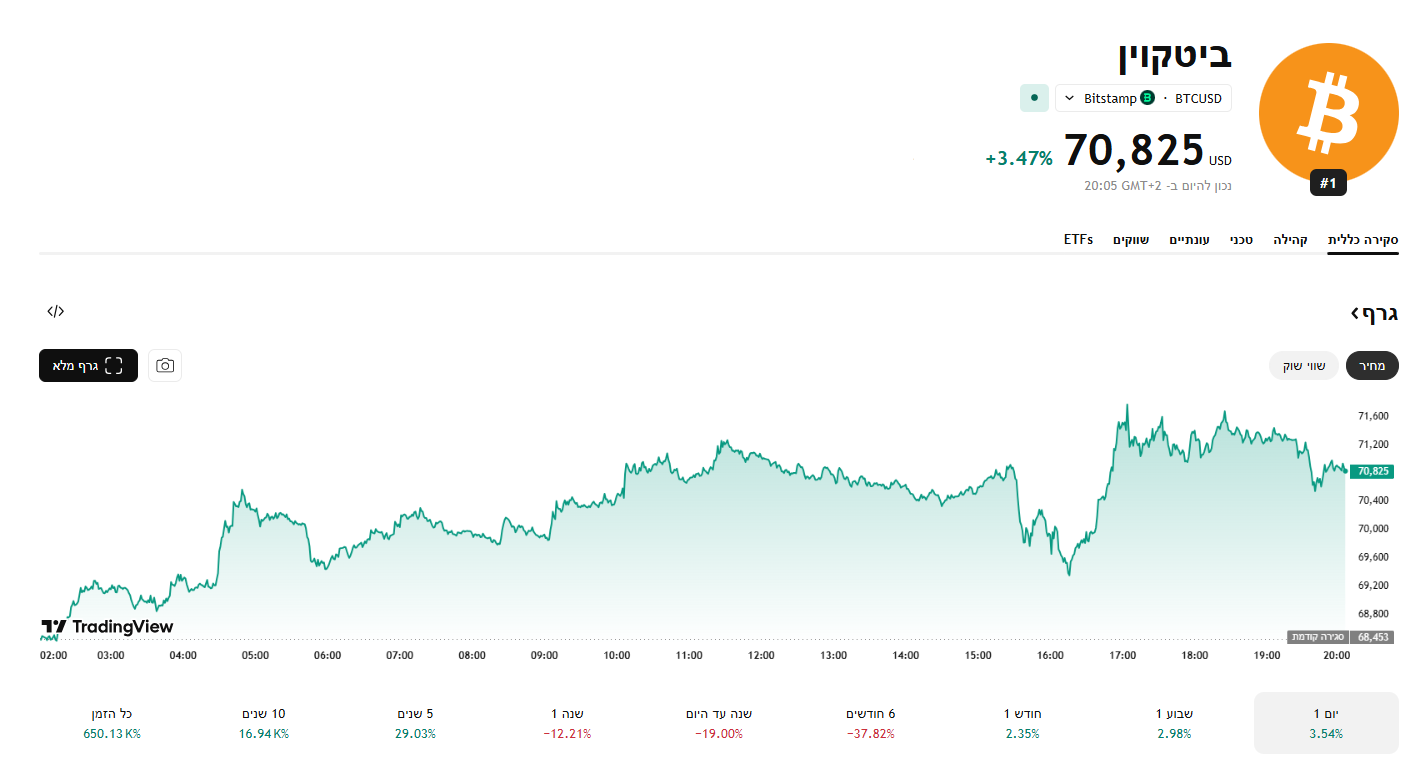Click the 68,453 previous close label
Image resolution: width=1422 pixels, height=761 pixels.
1372,637
